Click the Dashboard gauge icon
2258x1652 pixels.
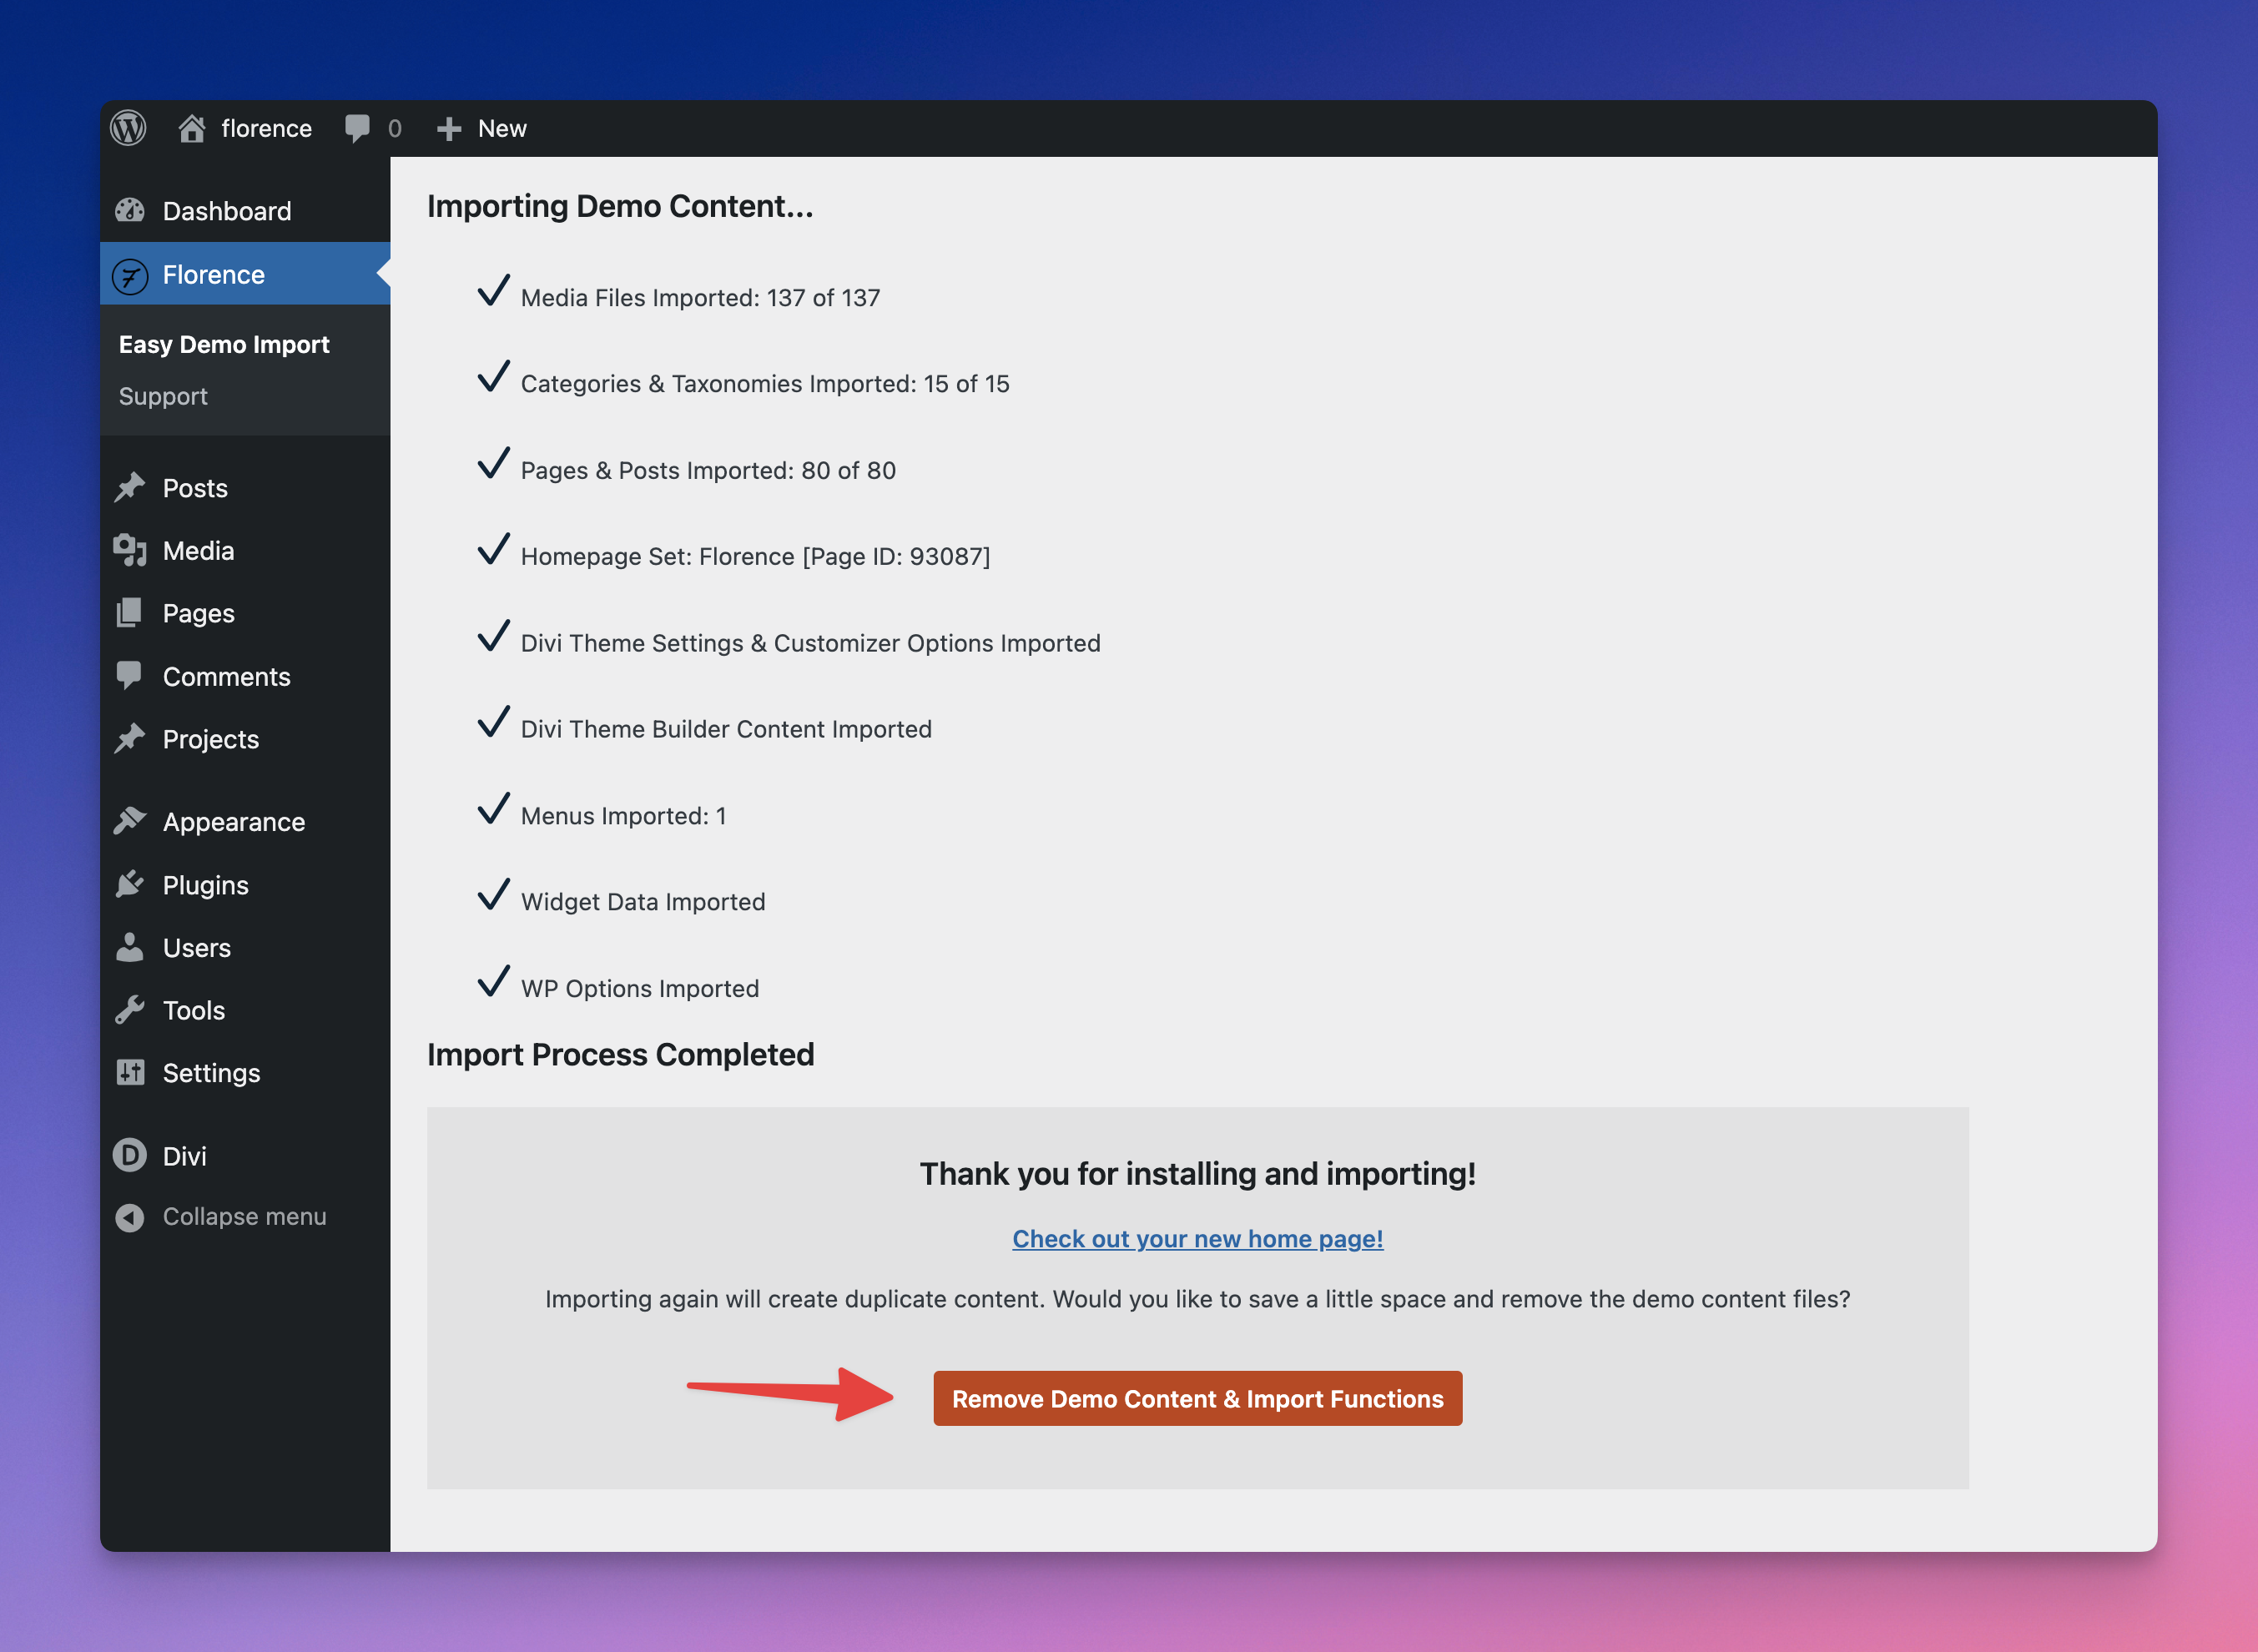(130, 211)
